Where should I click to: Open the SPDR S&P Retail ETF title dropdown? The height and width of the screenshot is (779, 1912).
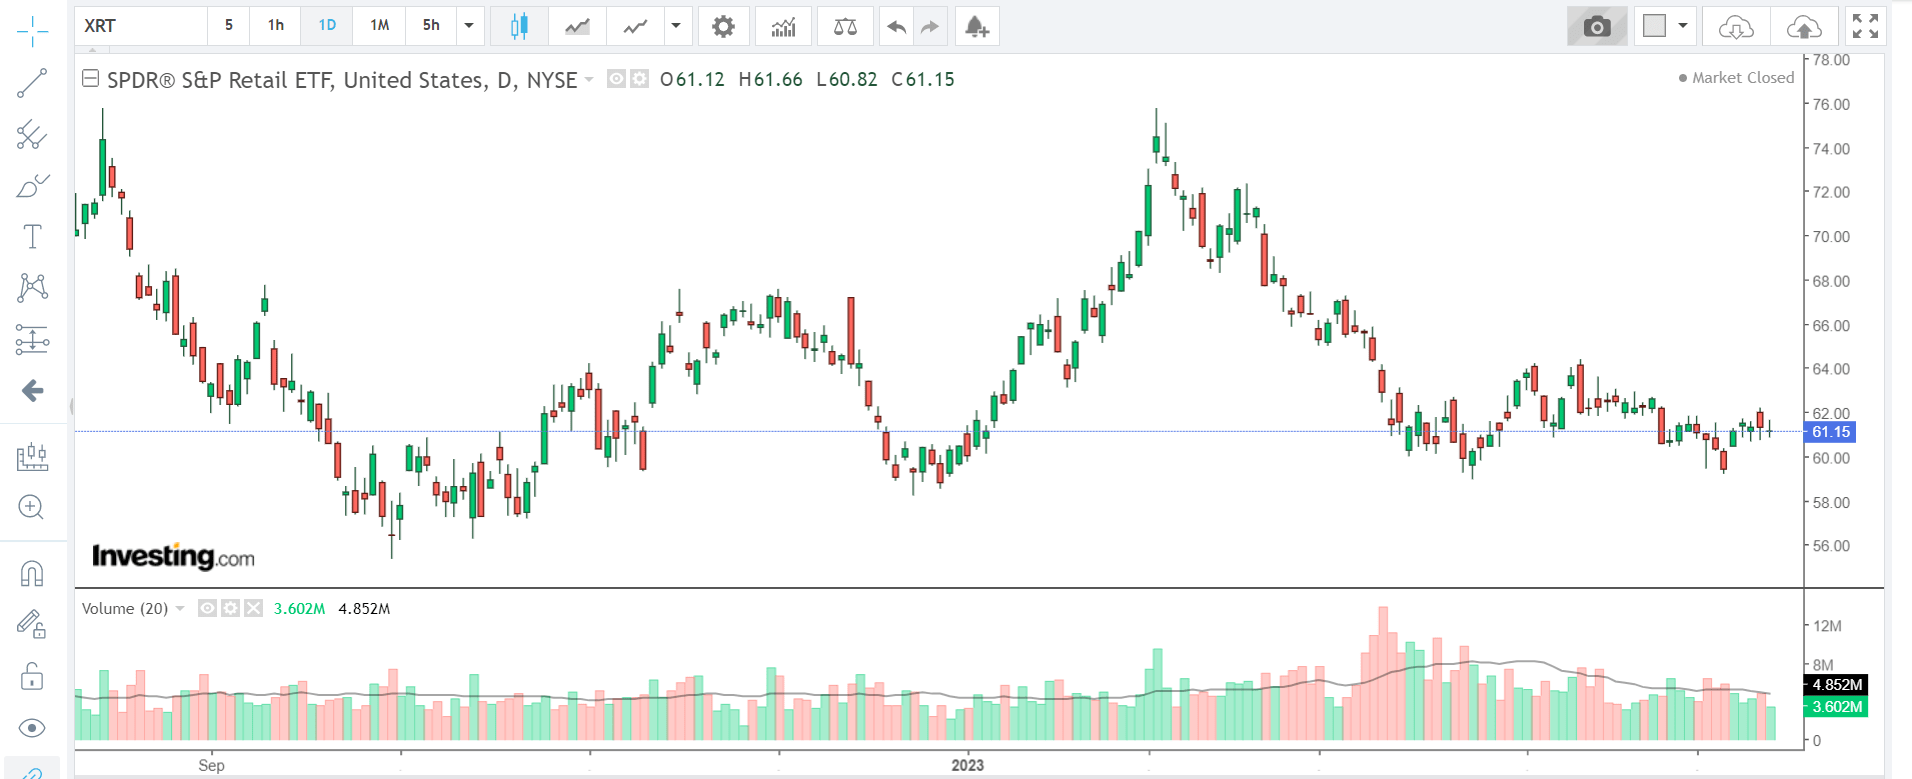pos(589,79)
